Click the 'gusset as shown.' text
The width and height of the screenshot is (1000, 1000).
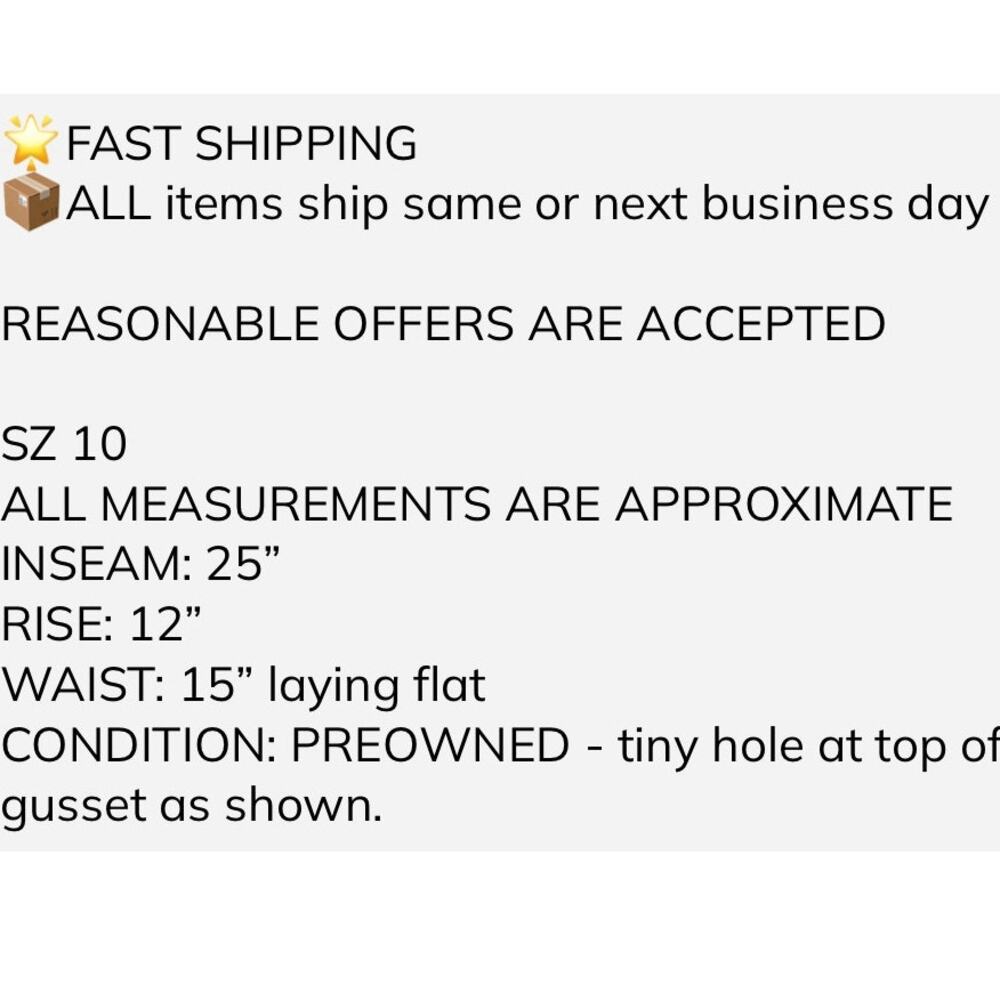click(x=191, y=806)
